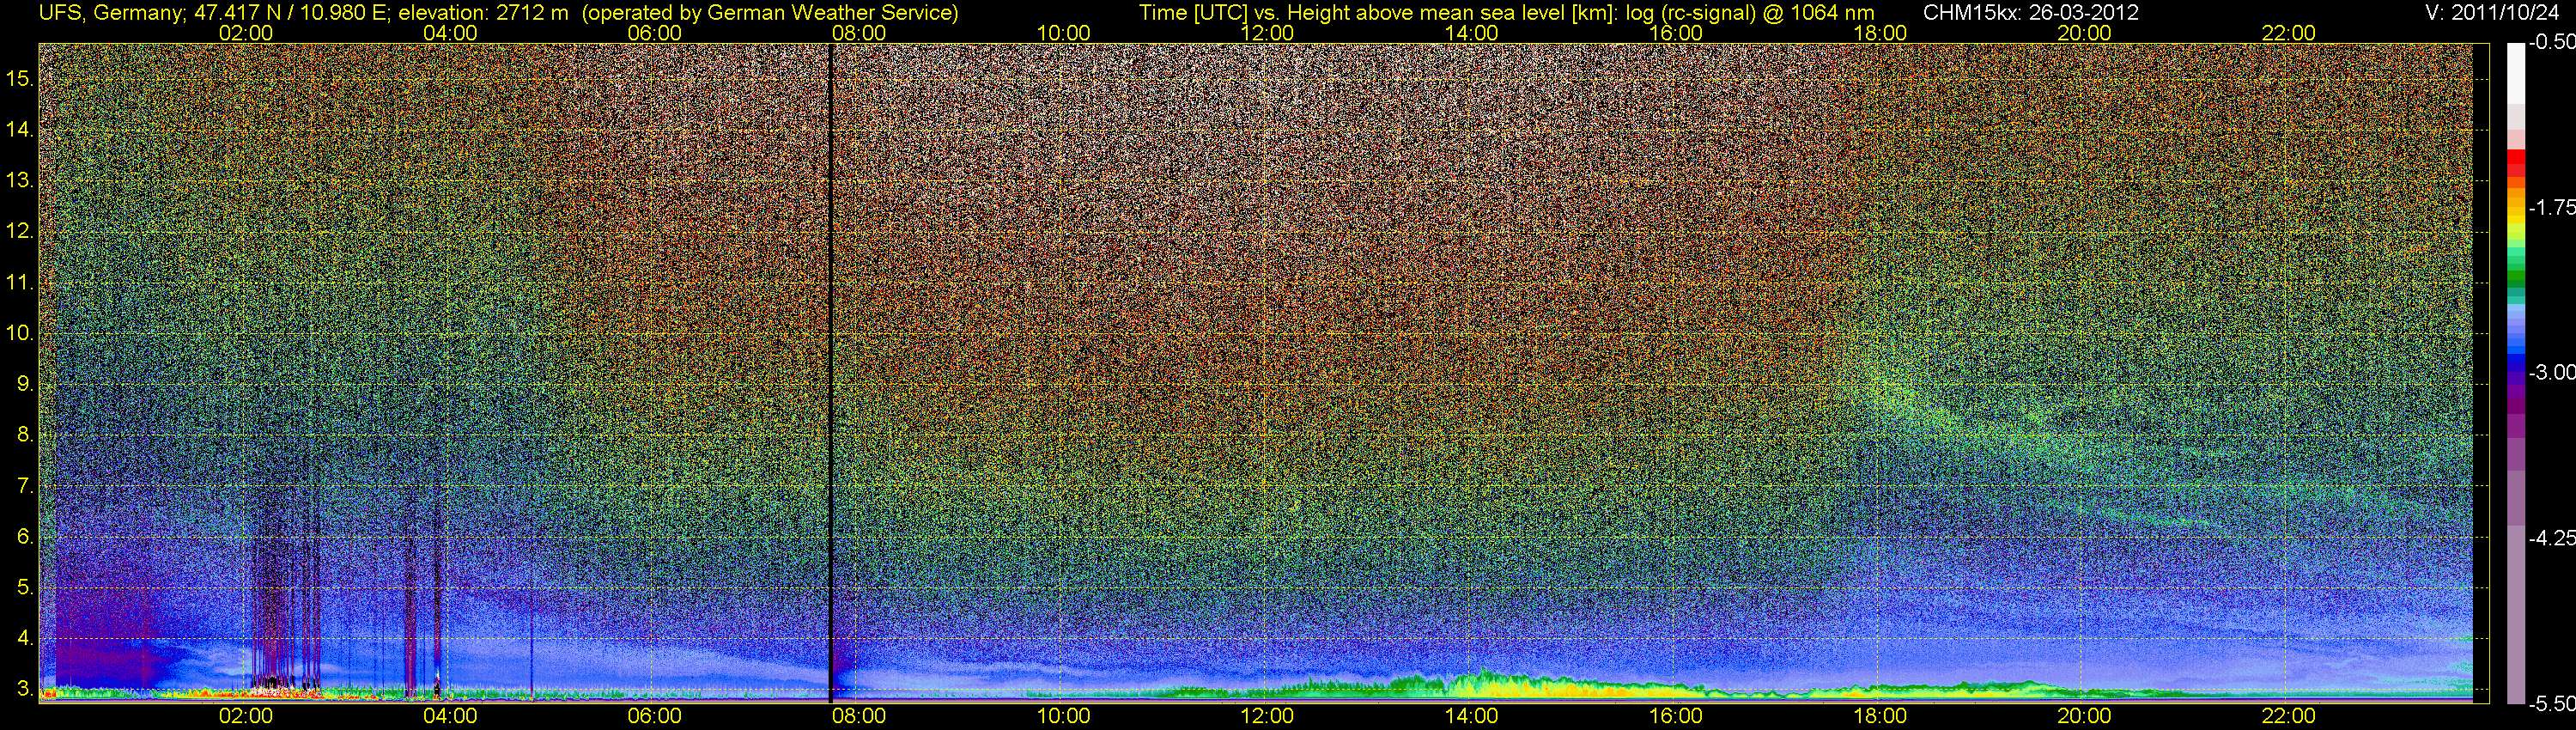Select "02:00" on the bottom time axis
Image resolution: width=2576 pixels, height=730 pixels.
click(246, 716)
